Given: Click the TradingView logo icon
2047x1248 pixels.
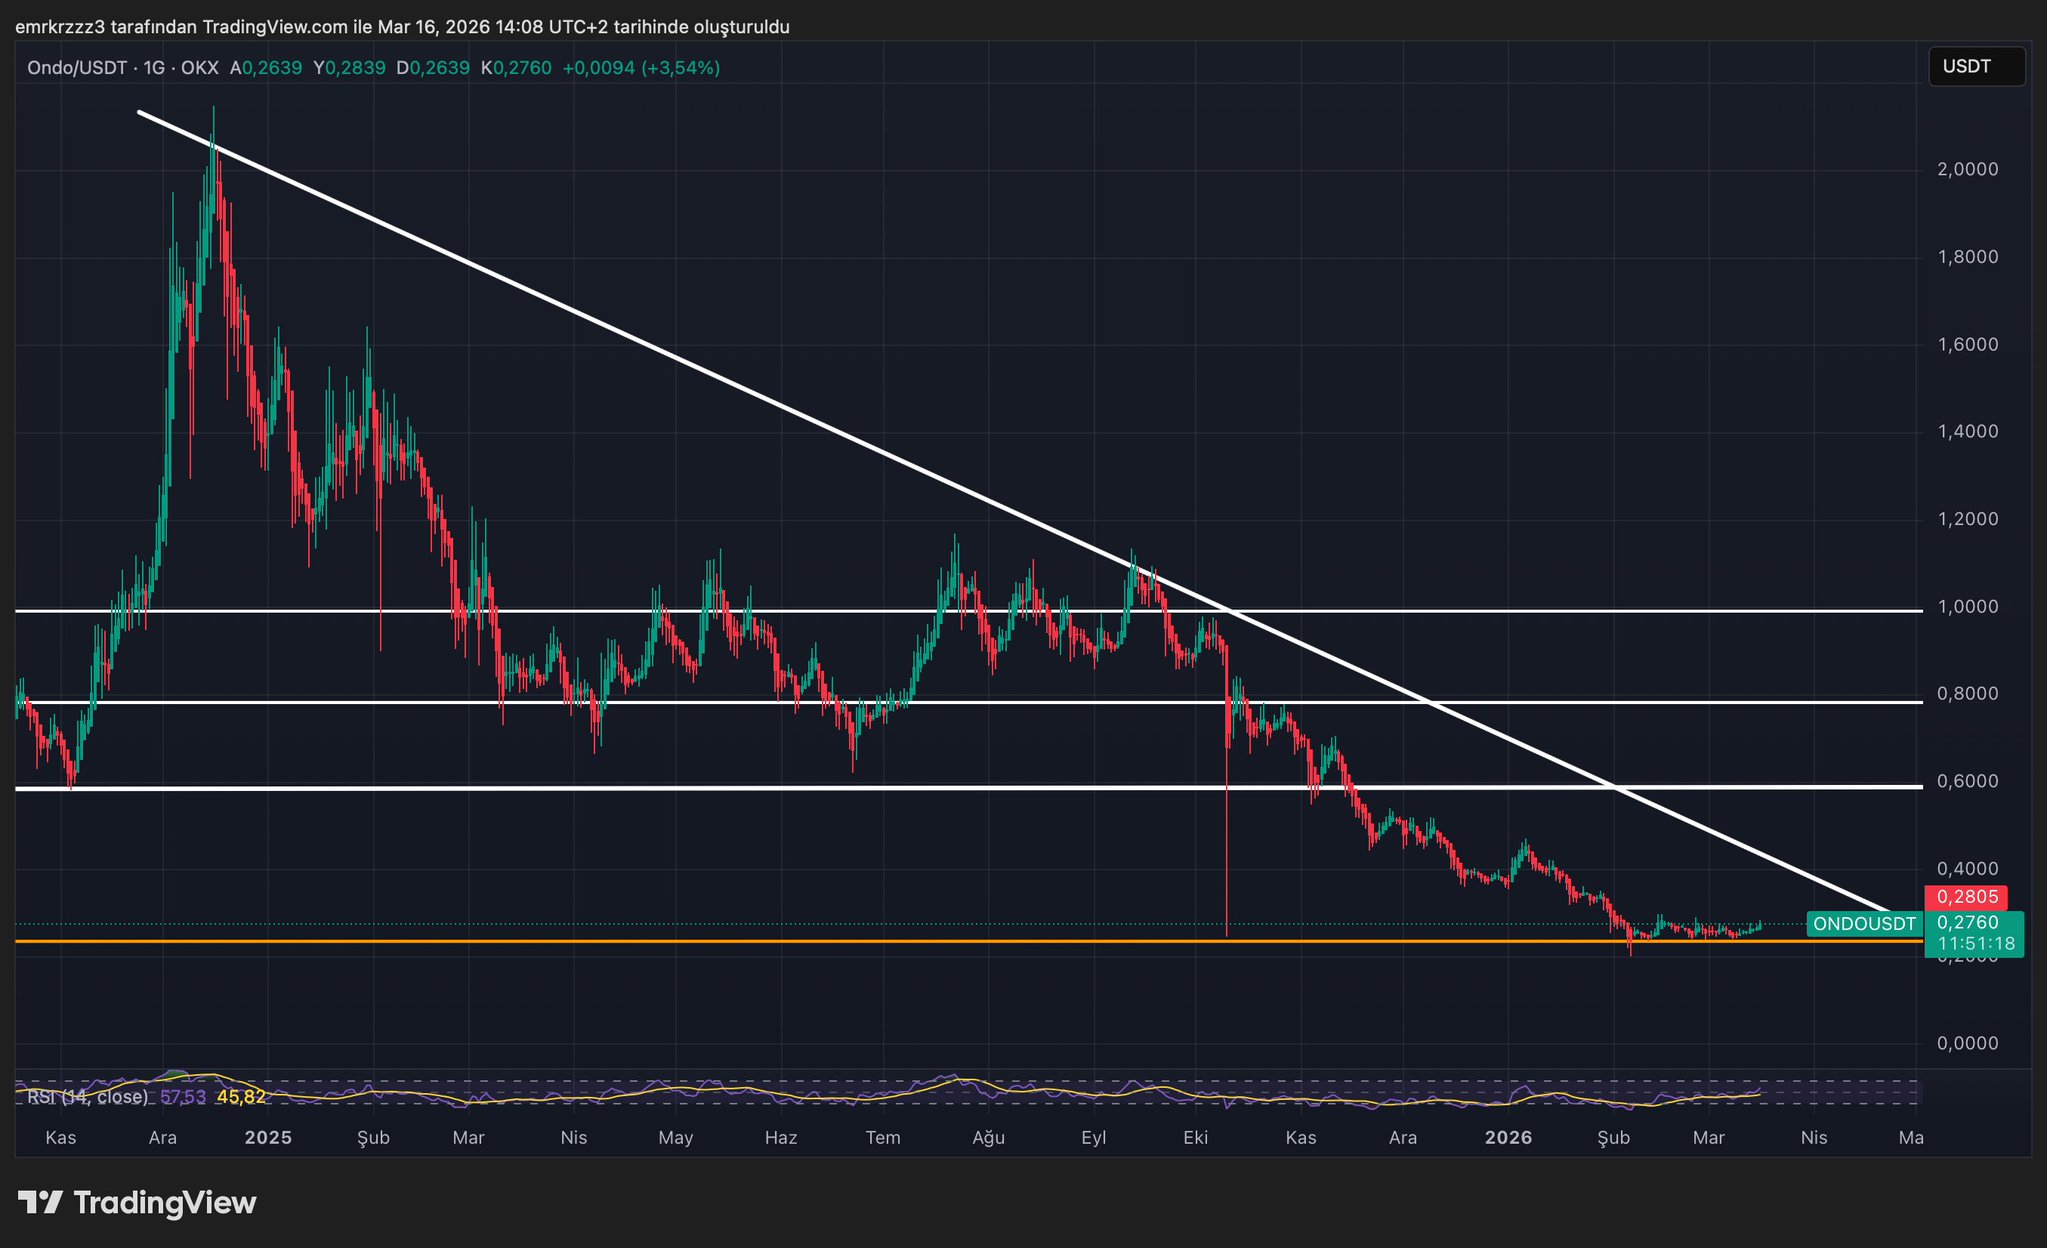Looking at the screenshot, I should coord(41,1202).
